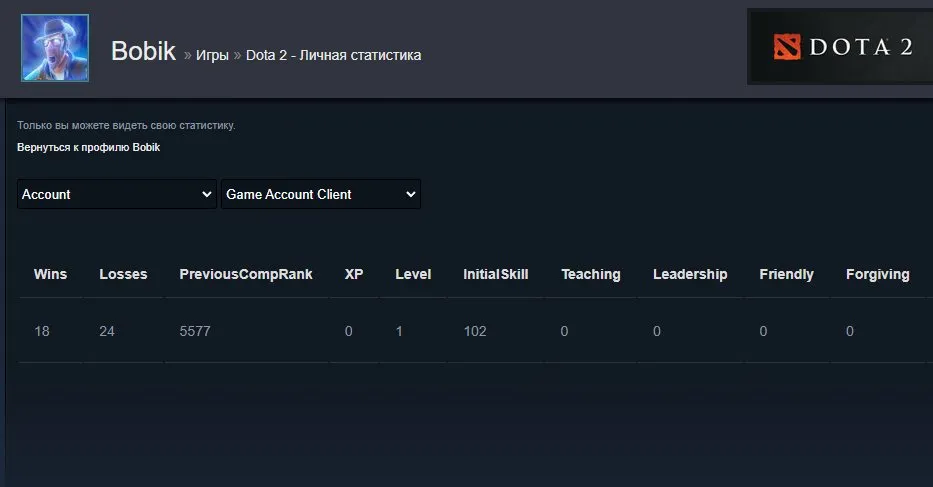Screen dimensions: 933x487
Task: Click the Teaching column header
Action: click(591, 274)
